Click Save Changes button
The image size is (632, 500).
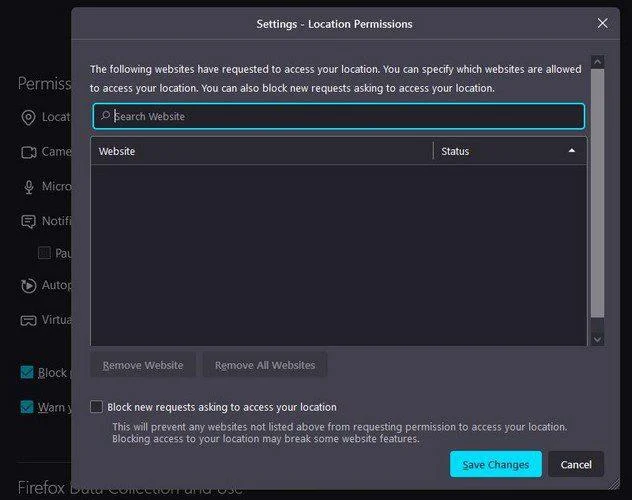pos(496,465)
